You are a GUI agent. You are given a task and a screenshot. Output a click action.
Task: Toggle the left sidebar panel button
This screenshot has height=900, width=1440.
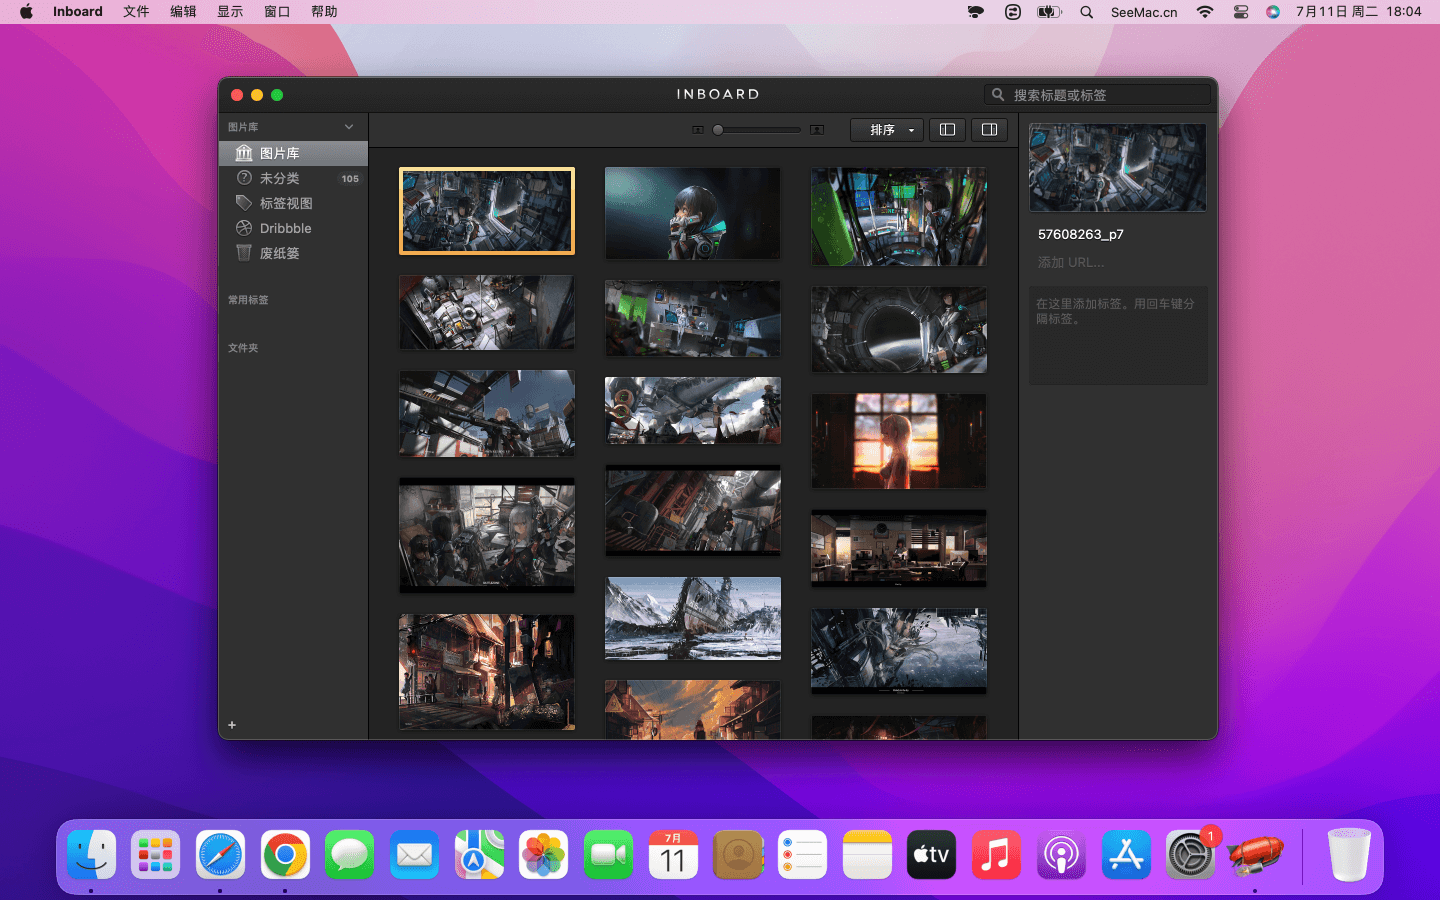(x=947, y=130)
